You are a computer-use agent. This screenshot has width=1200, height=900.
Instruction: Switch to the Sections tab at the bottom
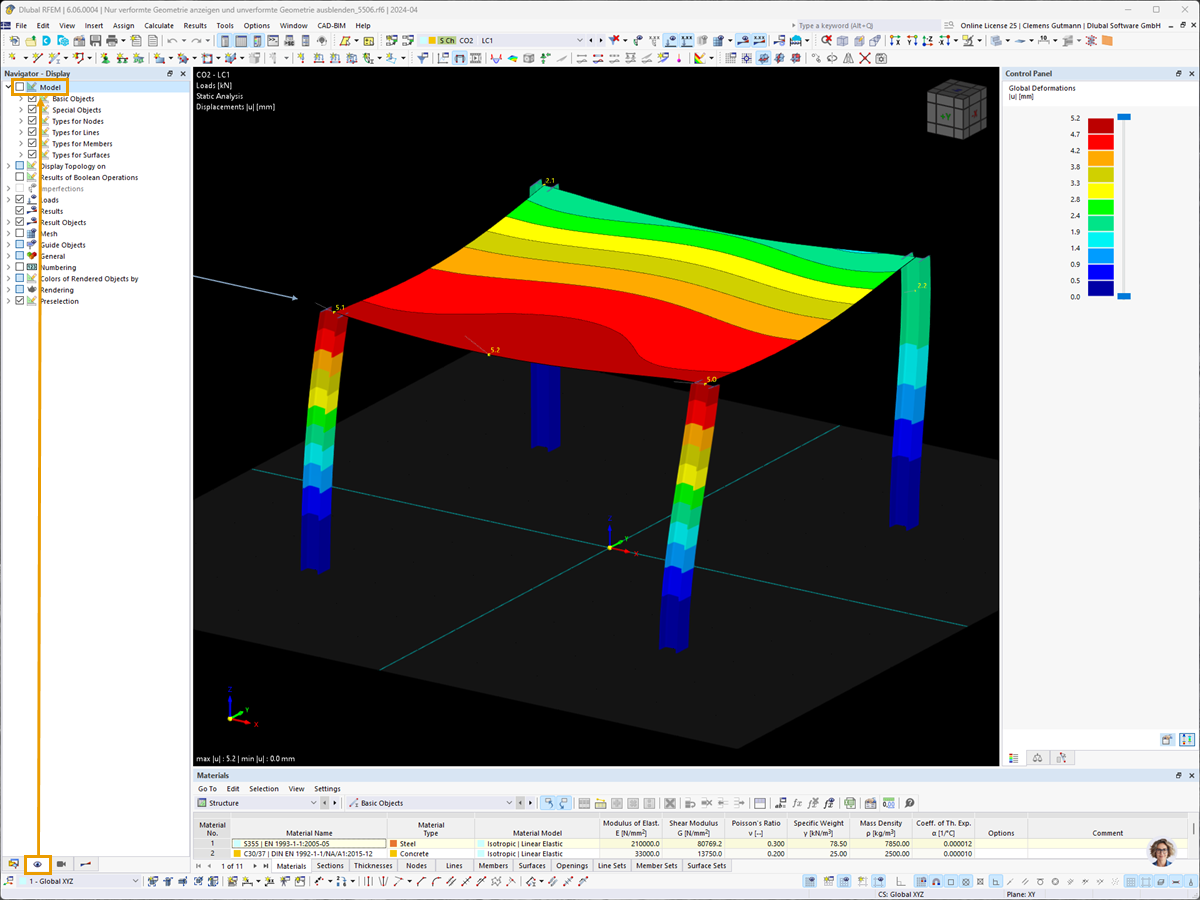tap(330, 866)
